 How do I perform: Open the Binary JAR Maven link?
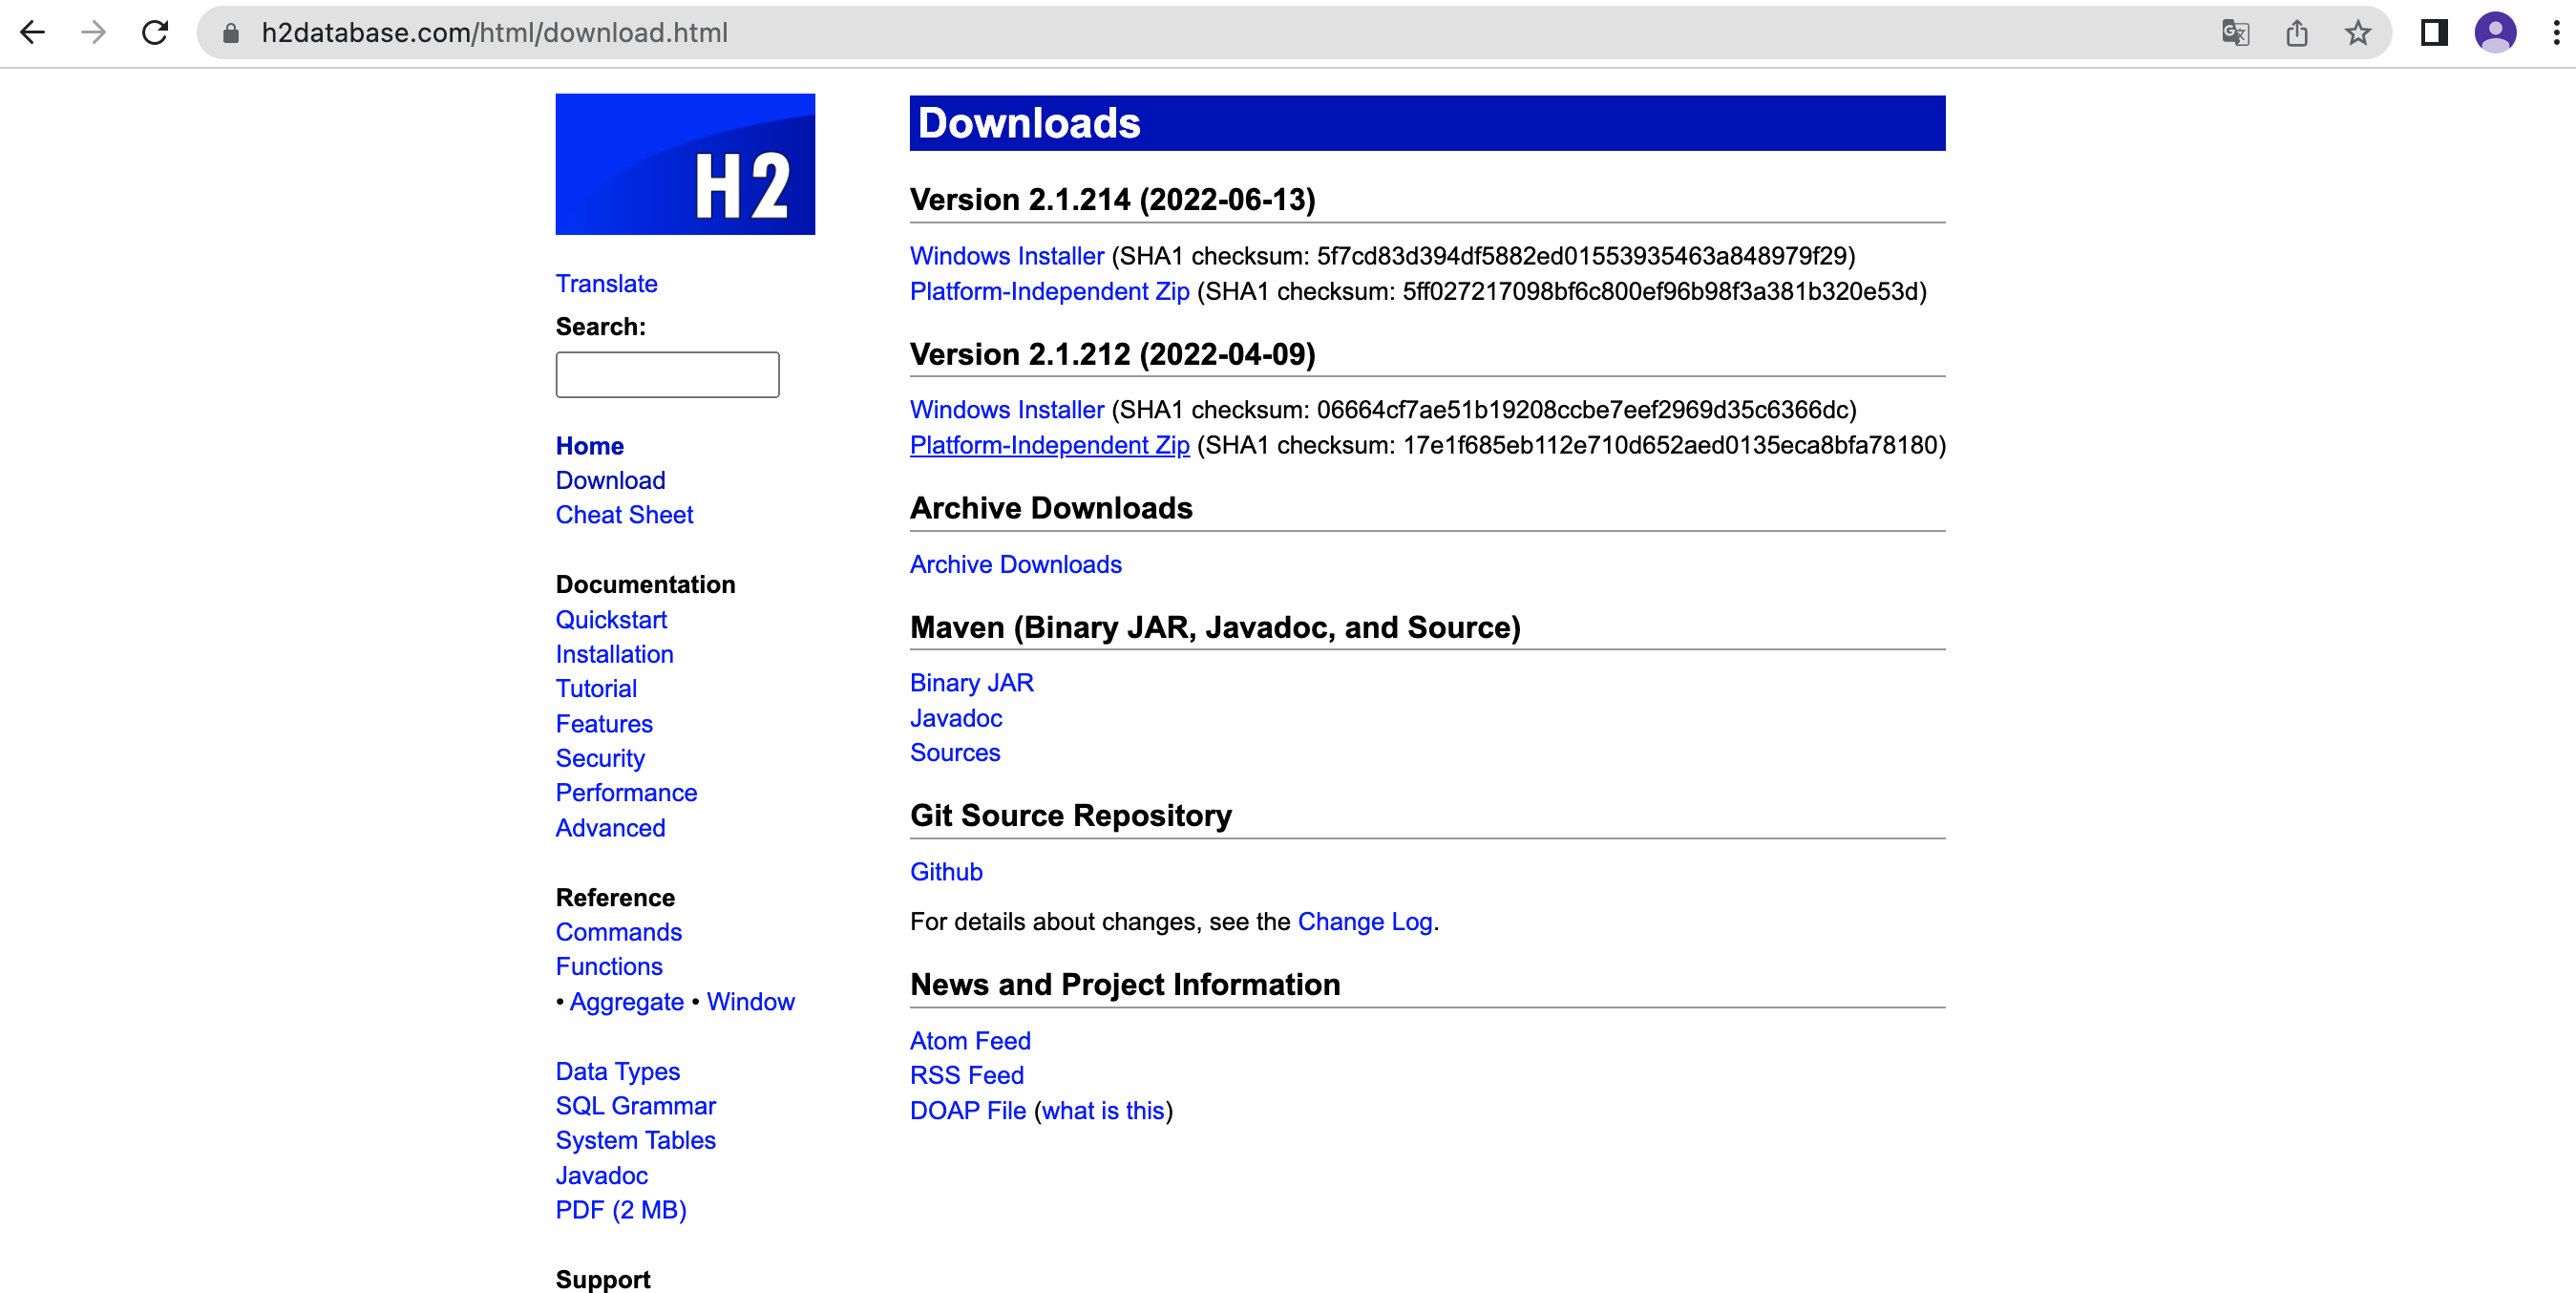click(971, 683)
